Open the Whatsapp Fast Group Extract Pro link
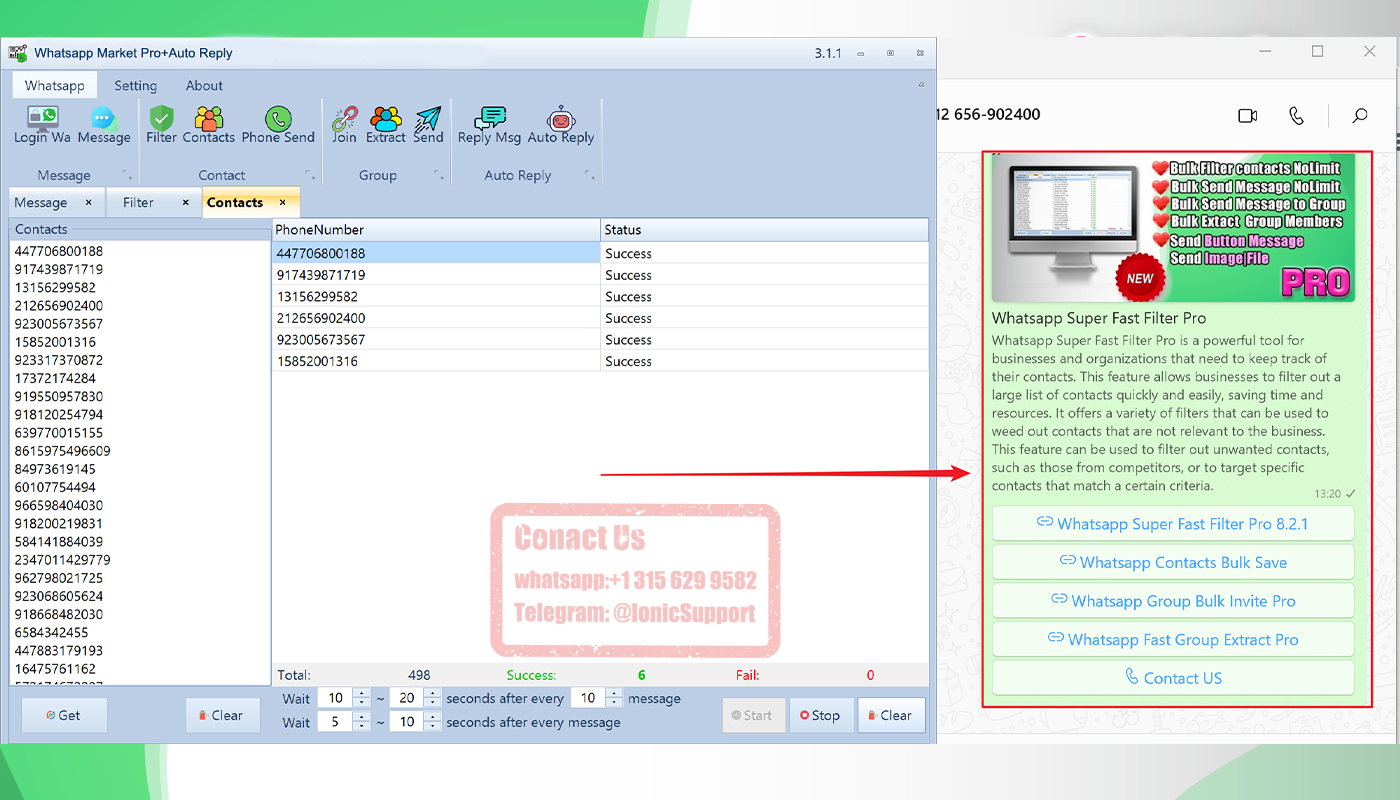 click(1173, 639)
